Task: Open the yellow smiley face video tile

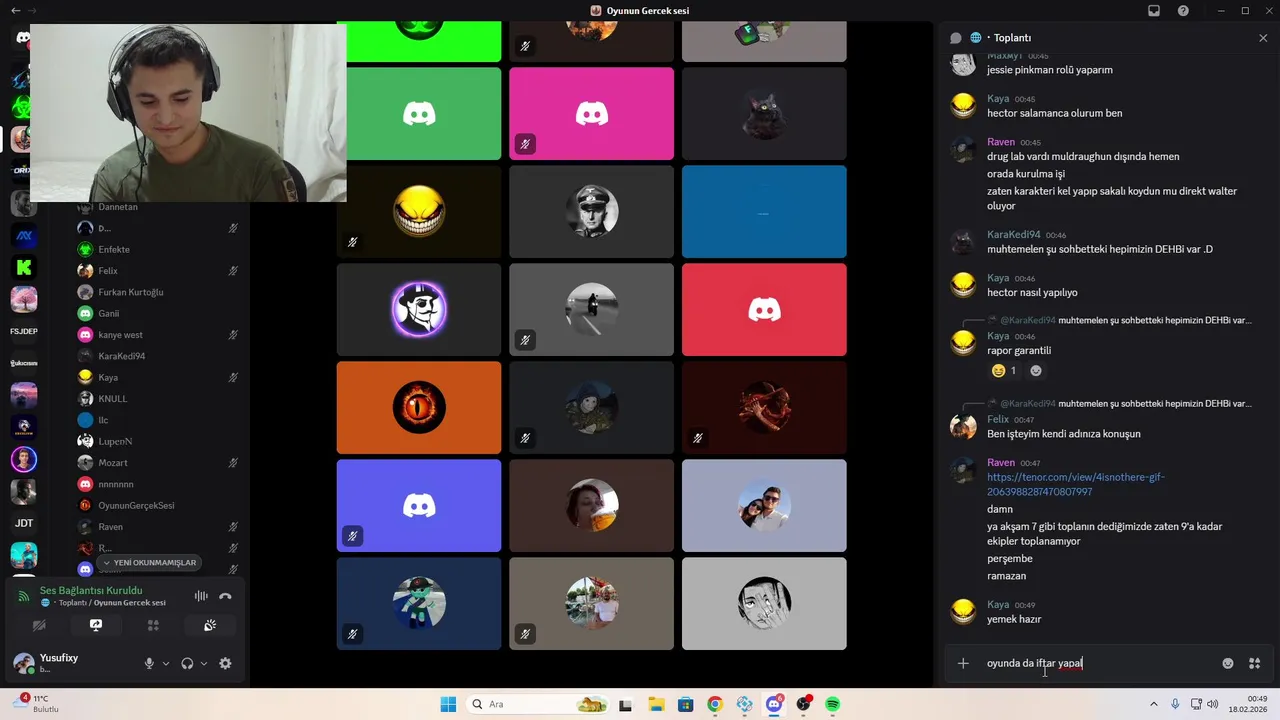Action: click(x=419, y=211)
